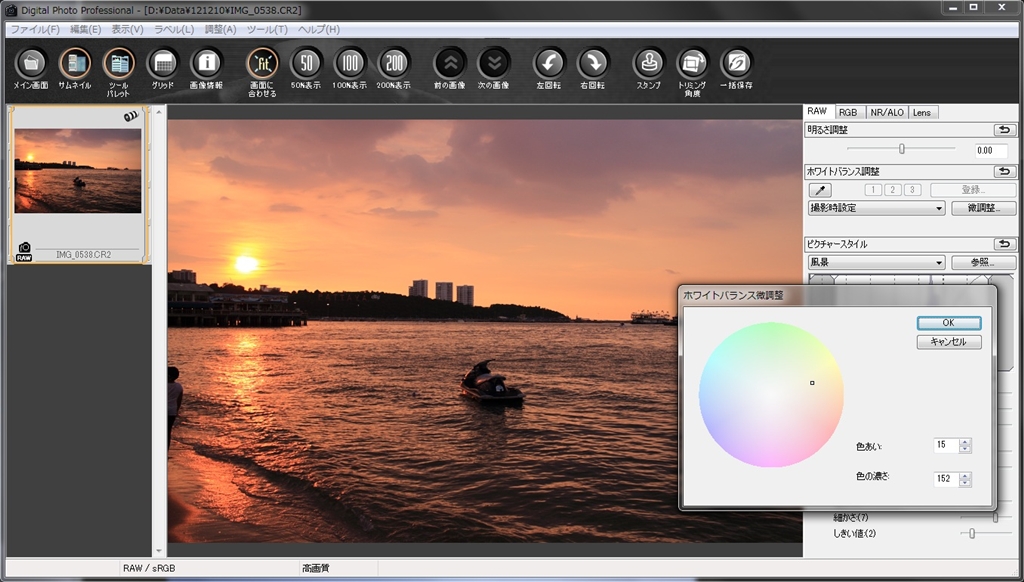Switch to the NR/ALO tab
Screen dimensions: 1024x582
pyautogui.click(x=885, y=112)
